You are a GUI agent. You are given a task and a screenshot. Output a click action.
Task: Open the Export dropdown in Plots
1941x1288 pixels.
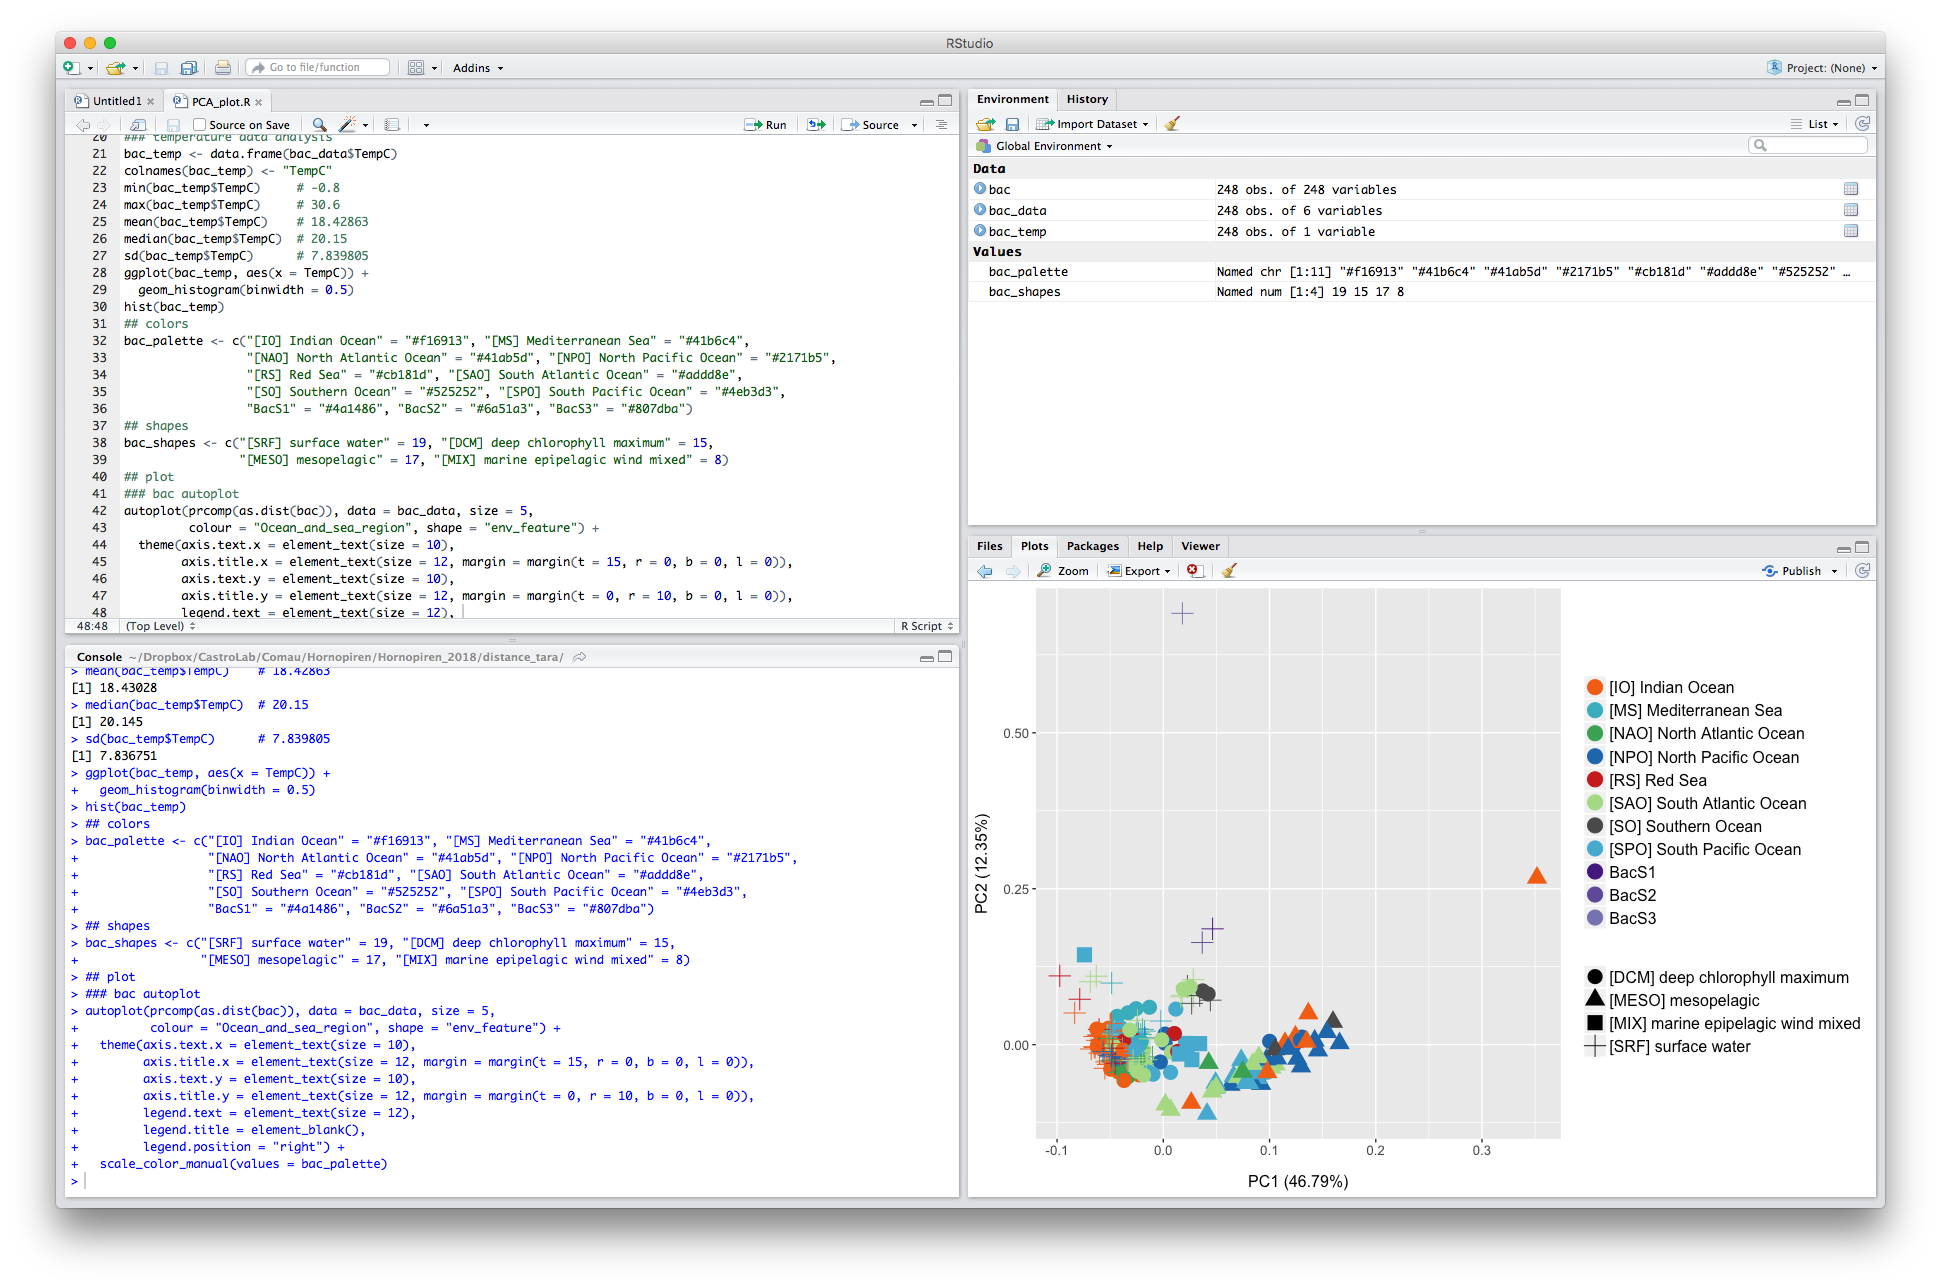point(1139,571)
